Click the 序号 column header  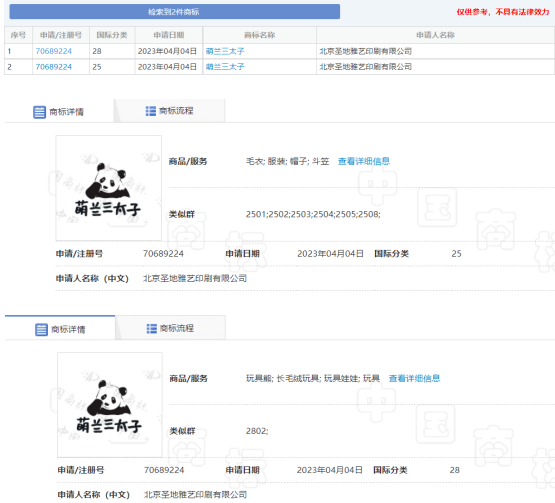[x=18, y=35]
